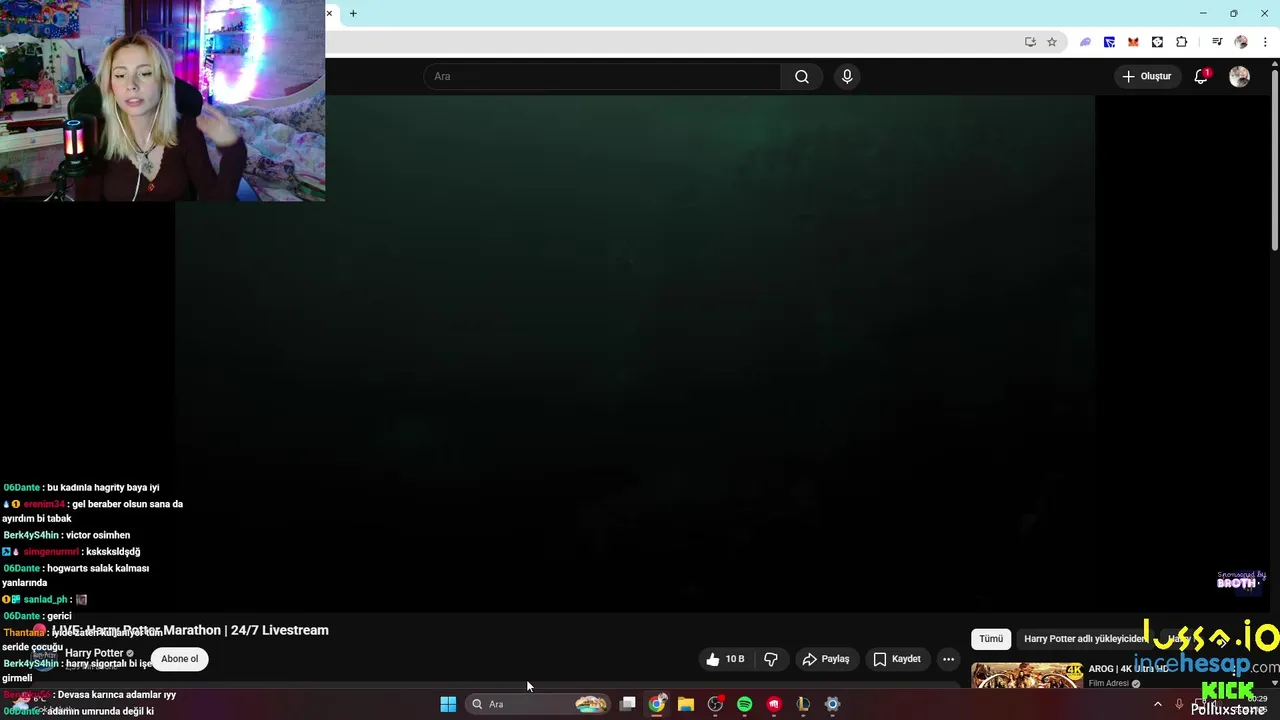Like the video with thumbs up

click(725, 659)
